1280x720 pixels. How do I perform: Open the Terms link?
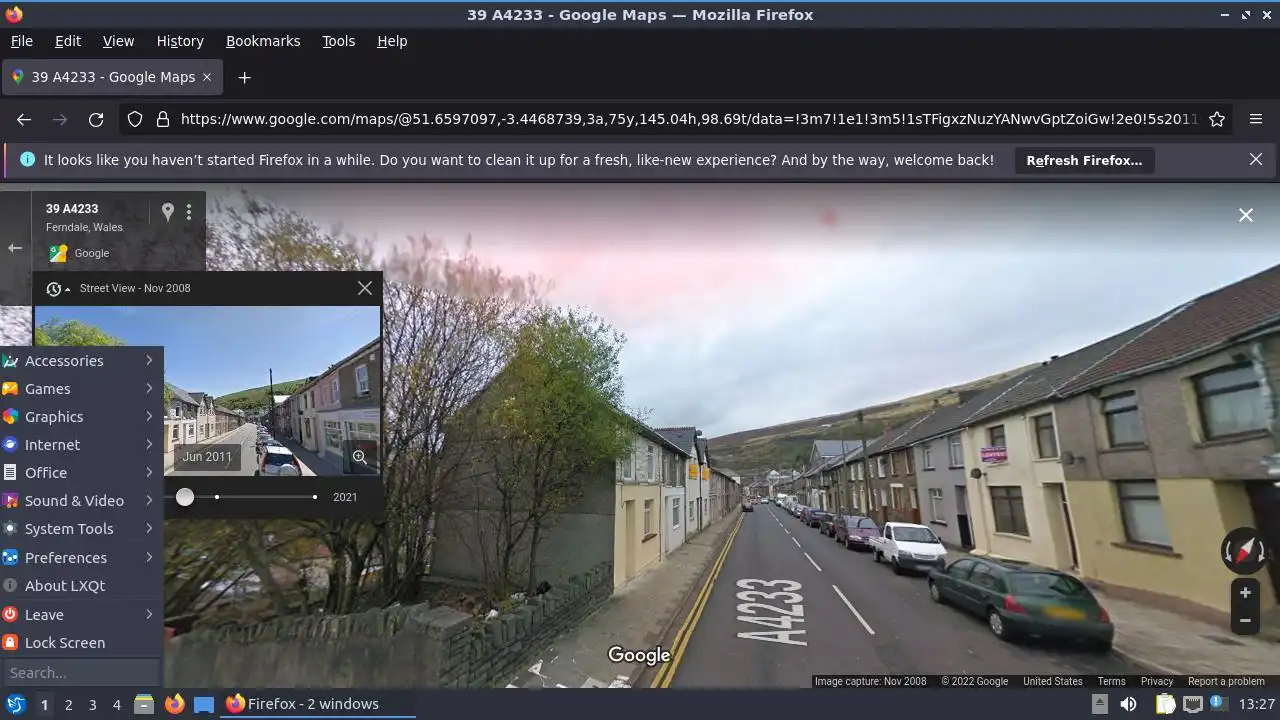(1111, 681)
